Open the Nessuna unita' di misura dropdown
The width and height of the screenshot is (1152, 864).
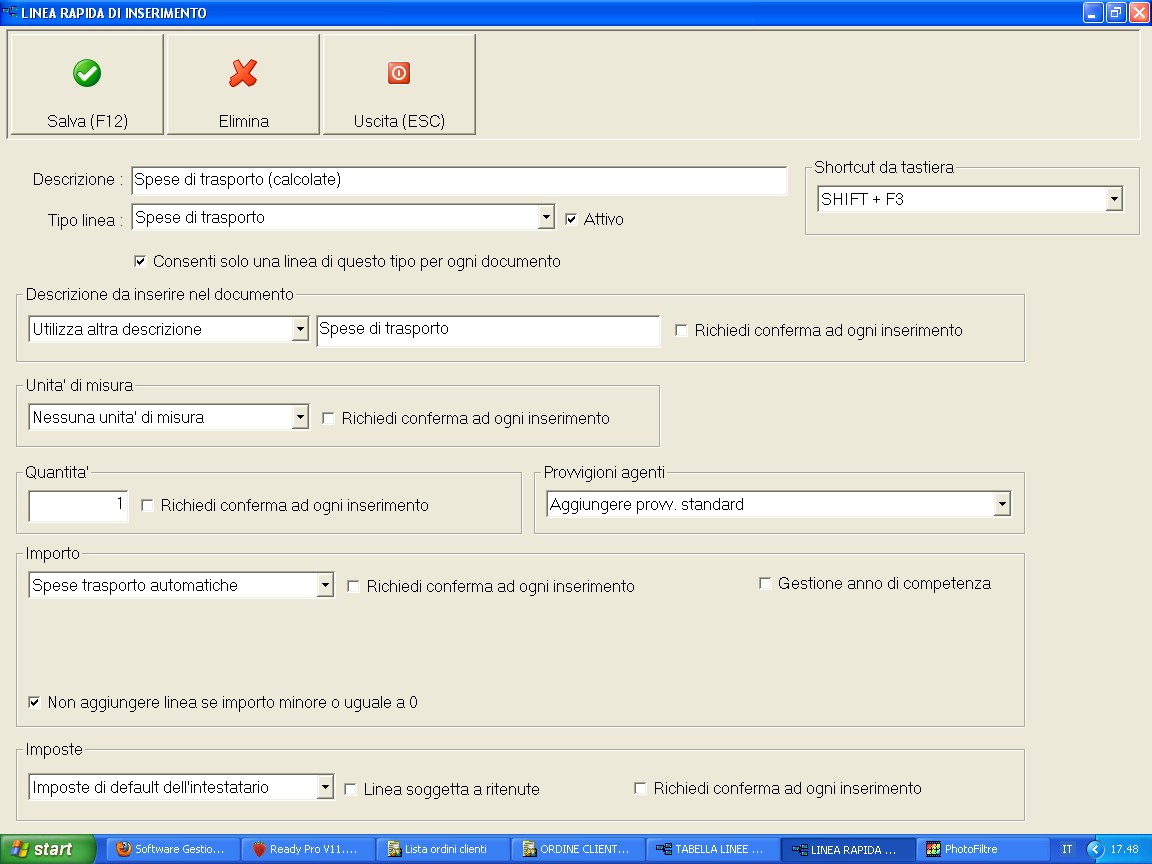tap(300, 417)
